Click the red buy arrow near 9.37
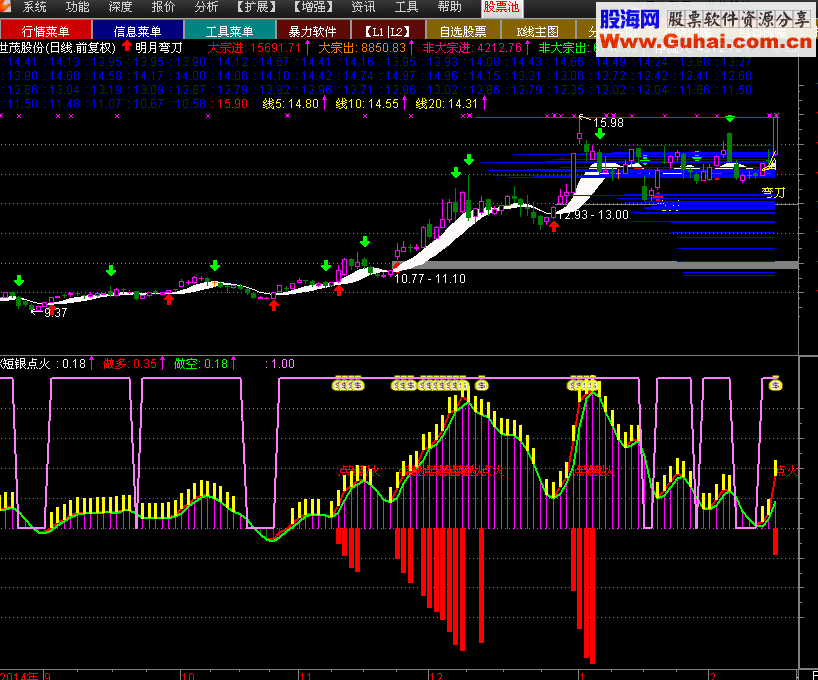The width and height of the screenshot is (818, 680). click(x=51, y=309)
